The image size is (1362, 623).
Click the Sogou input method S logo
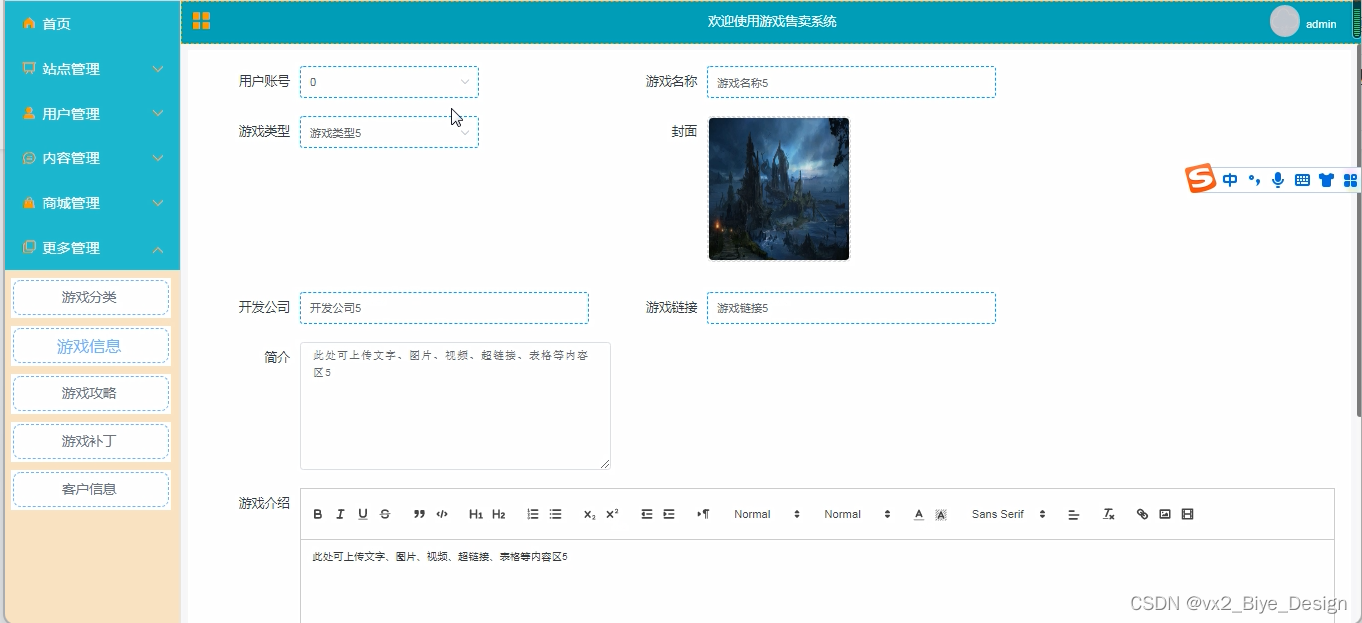[1200, 179]
